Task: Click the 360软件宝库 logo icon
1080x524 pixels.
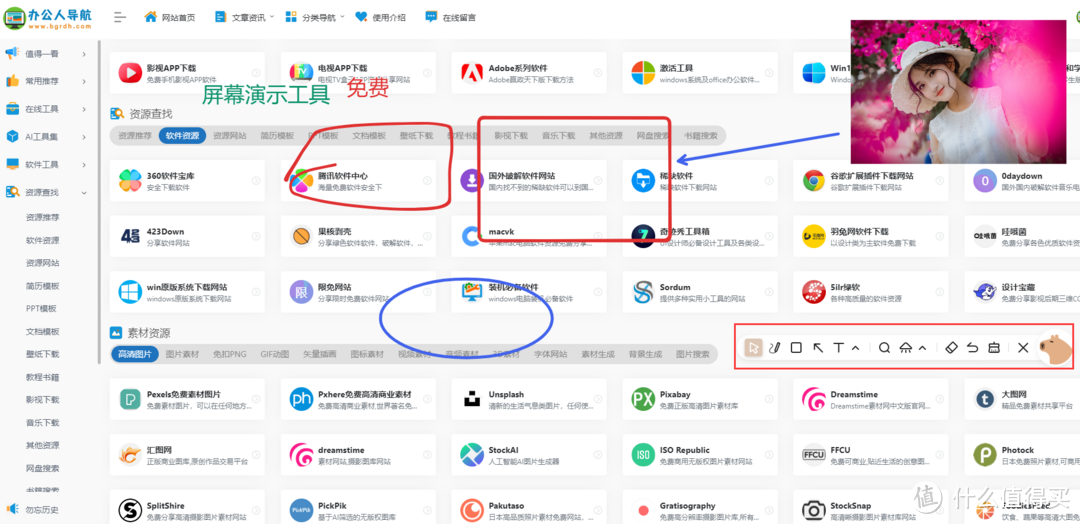Action: [129, 181]
